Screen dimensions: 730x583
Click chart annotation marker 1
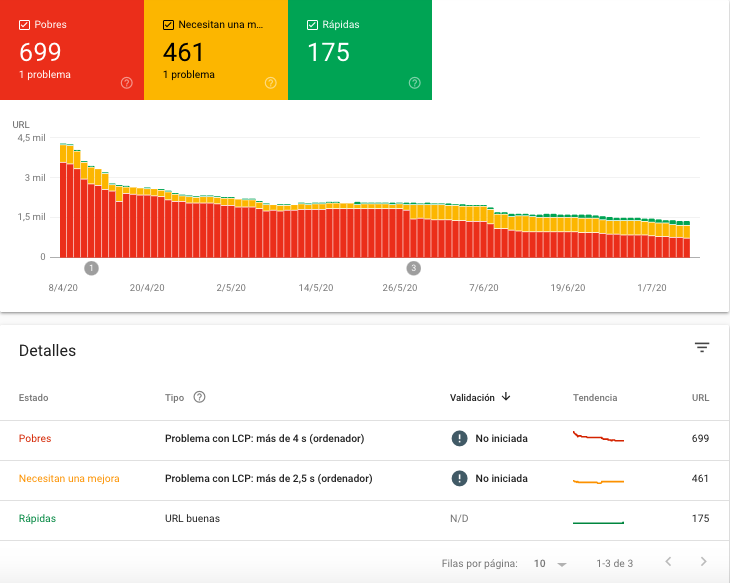[x=91, y=268]
